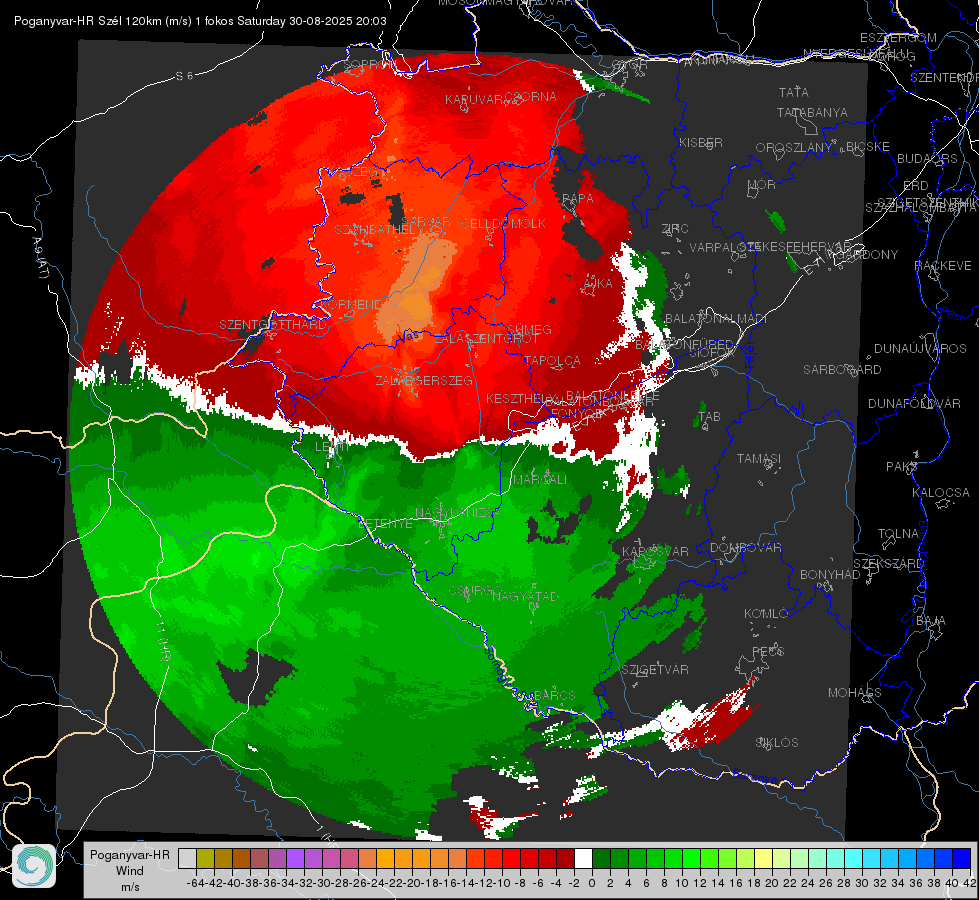
Task: Click the TAMASI city label
Action: point(759,458)
